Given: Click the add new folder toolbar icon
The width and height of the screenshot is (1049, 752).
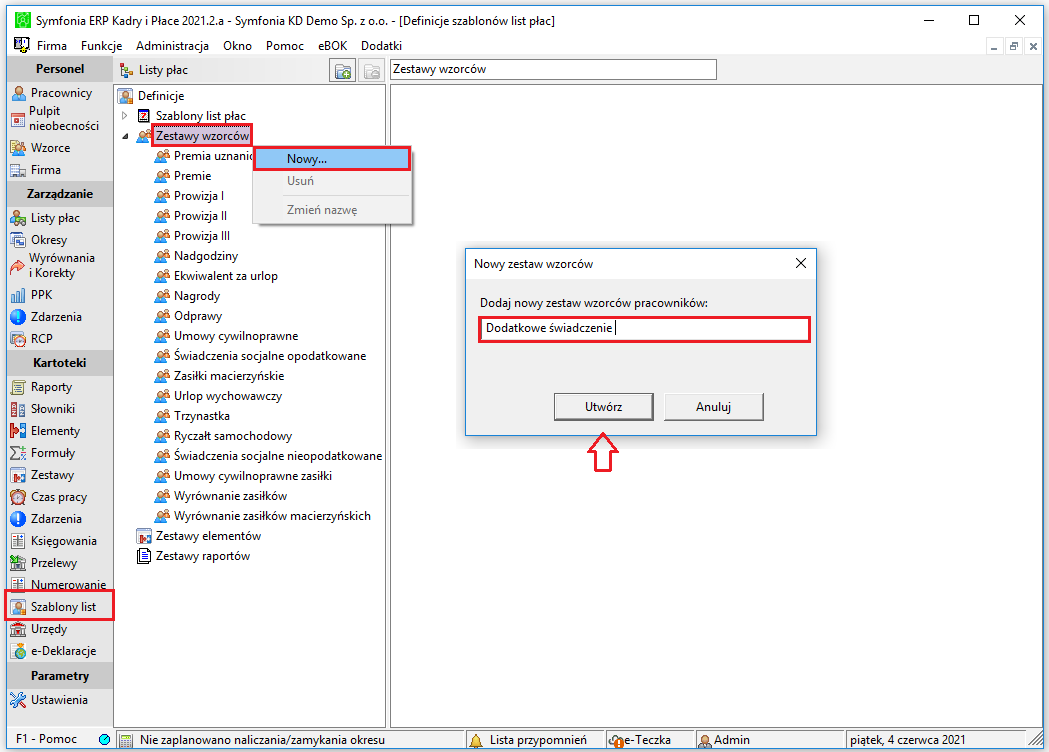Looking at the screenshot, I should pyautogui.click(x=343, y=71).
